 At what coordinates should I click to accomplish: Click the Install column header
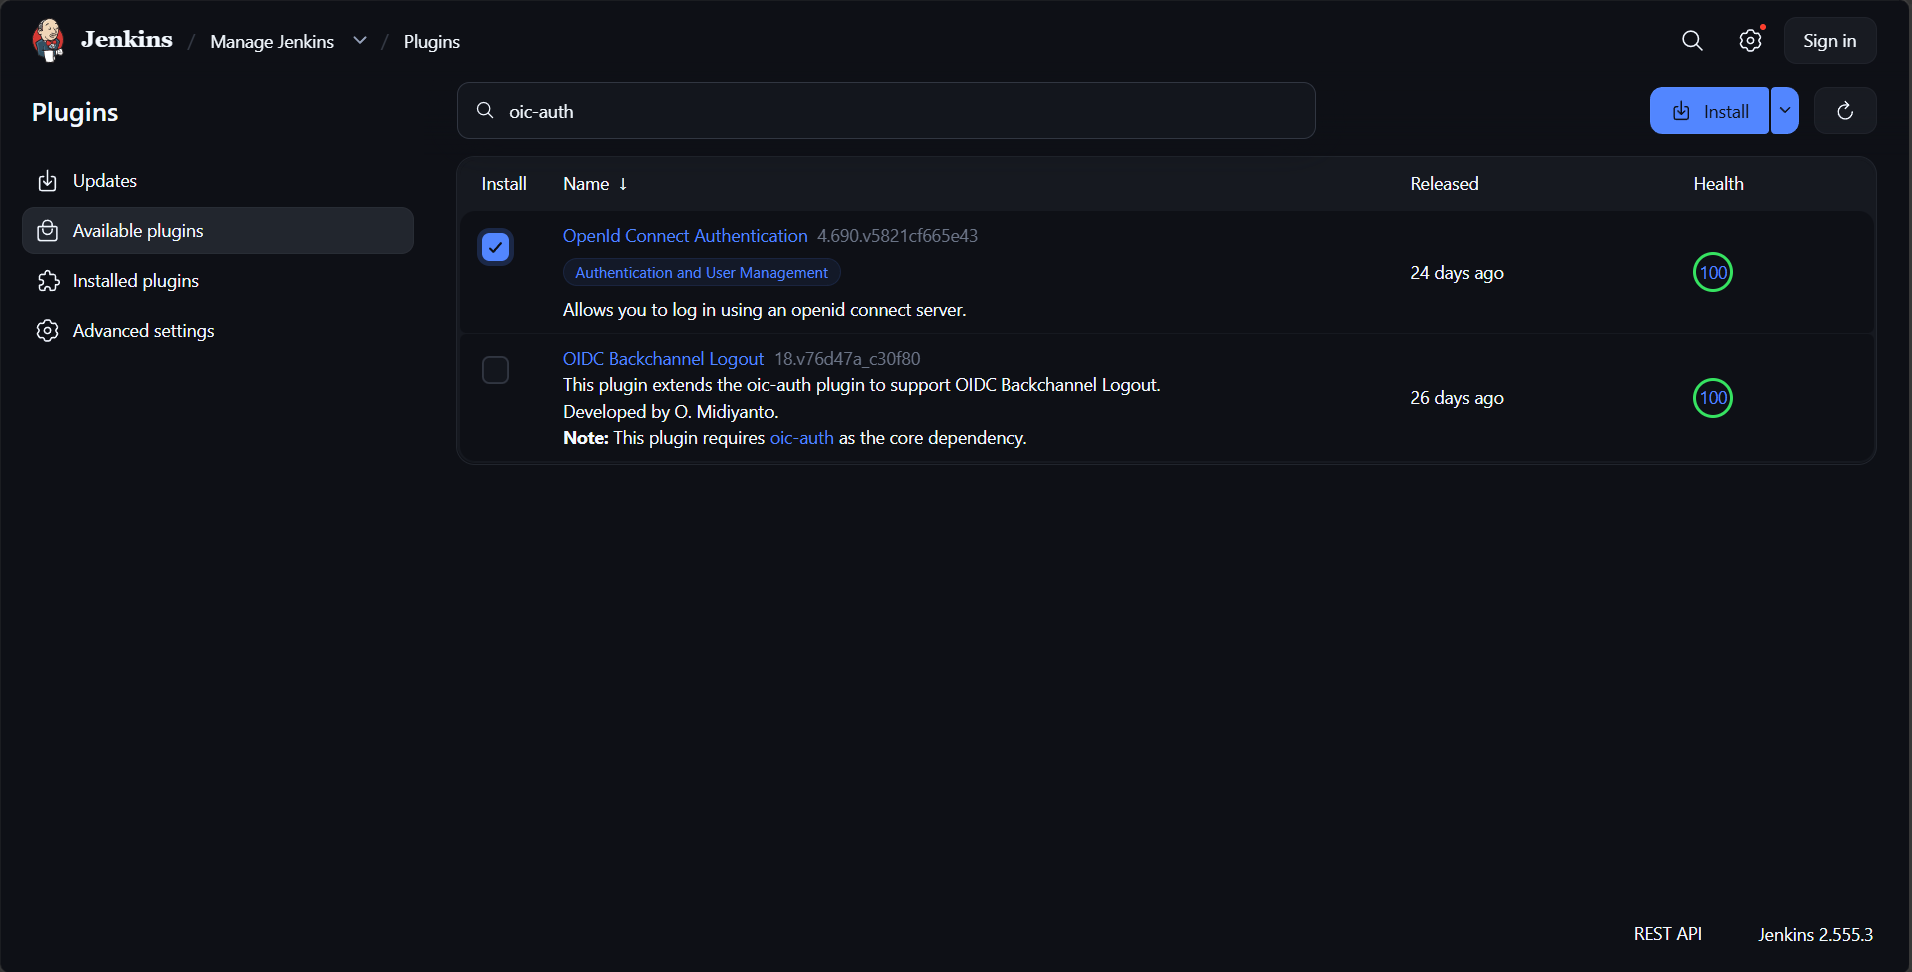(504, 184)
